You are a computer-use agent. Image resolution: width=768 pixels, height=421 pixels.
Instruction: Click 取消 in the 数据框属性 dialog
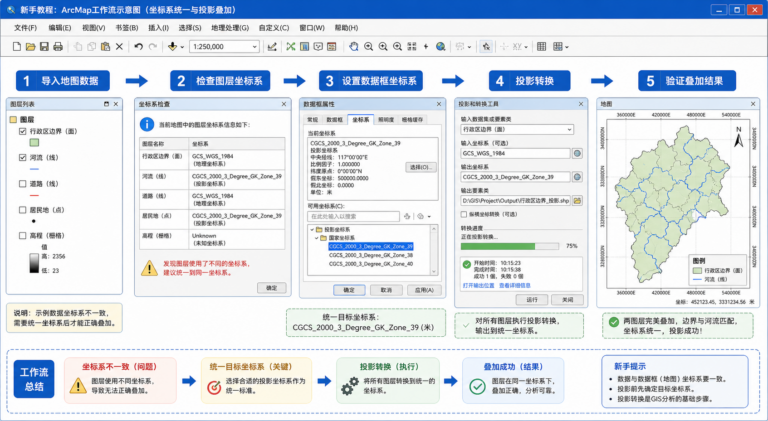386,290
